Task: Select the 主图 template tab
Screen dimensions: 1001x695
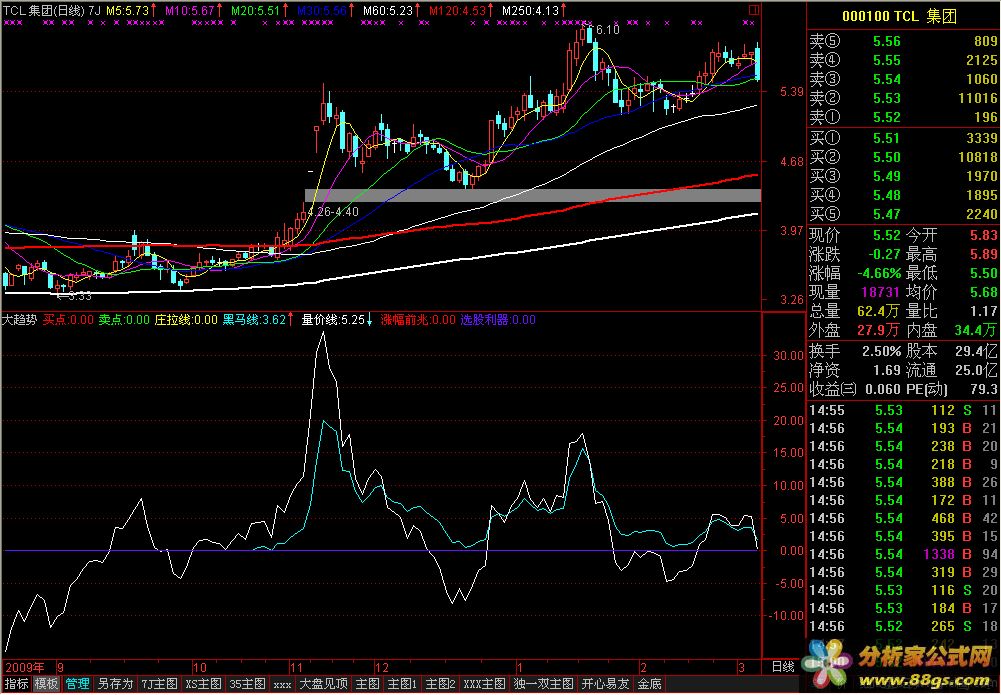Action: [368, 684]
